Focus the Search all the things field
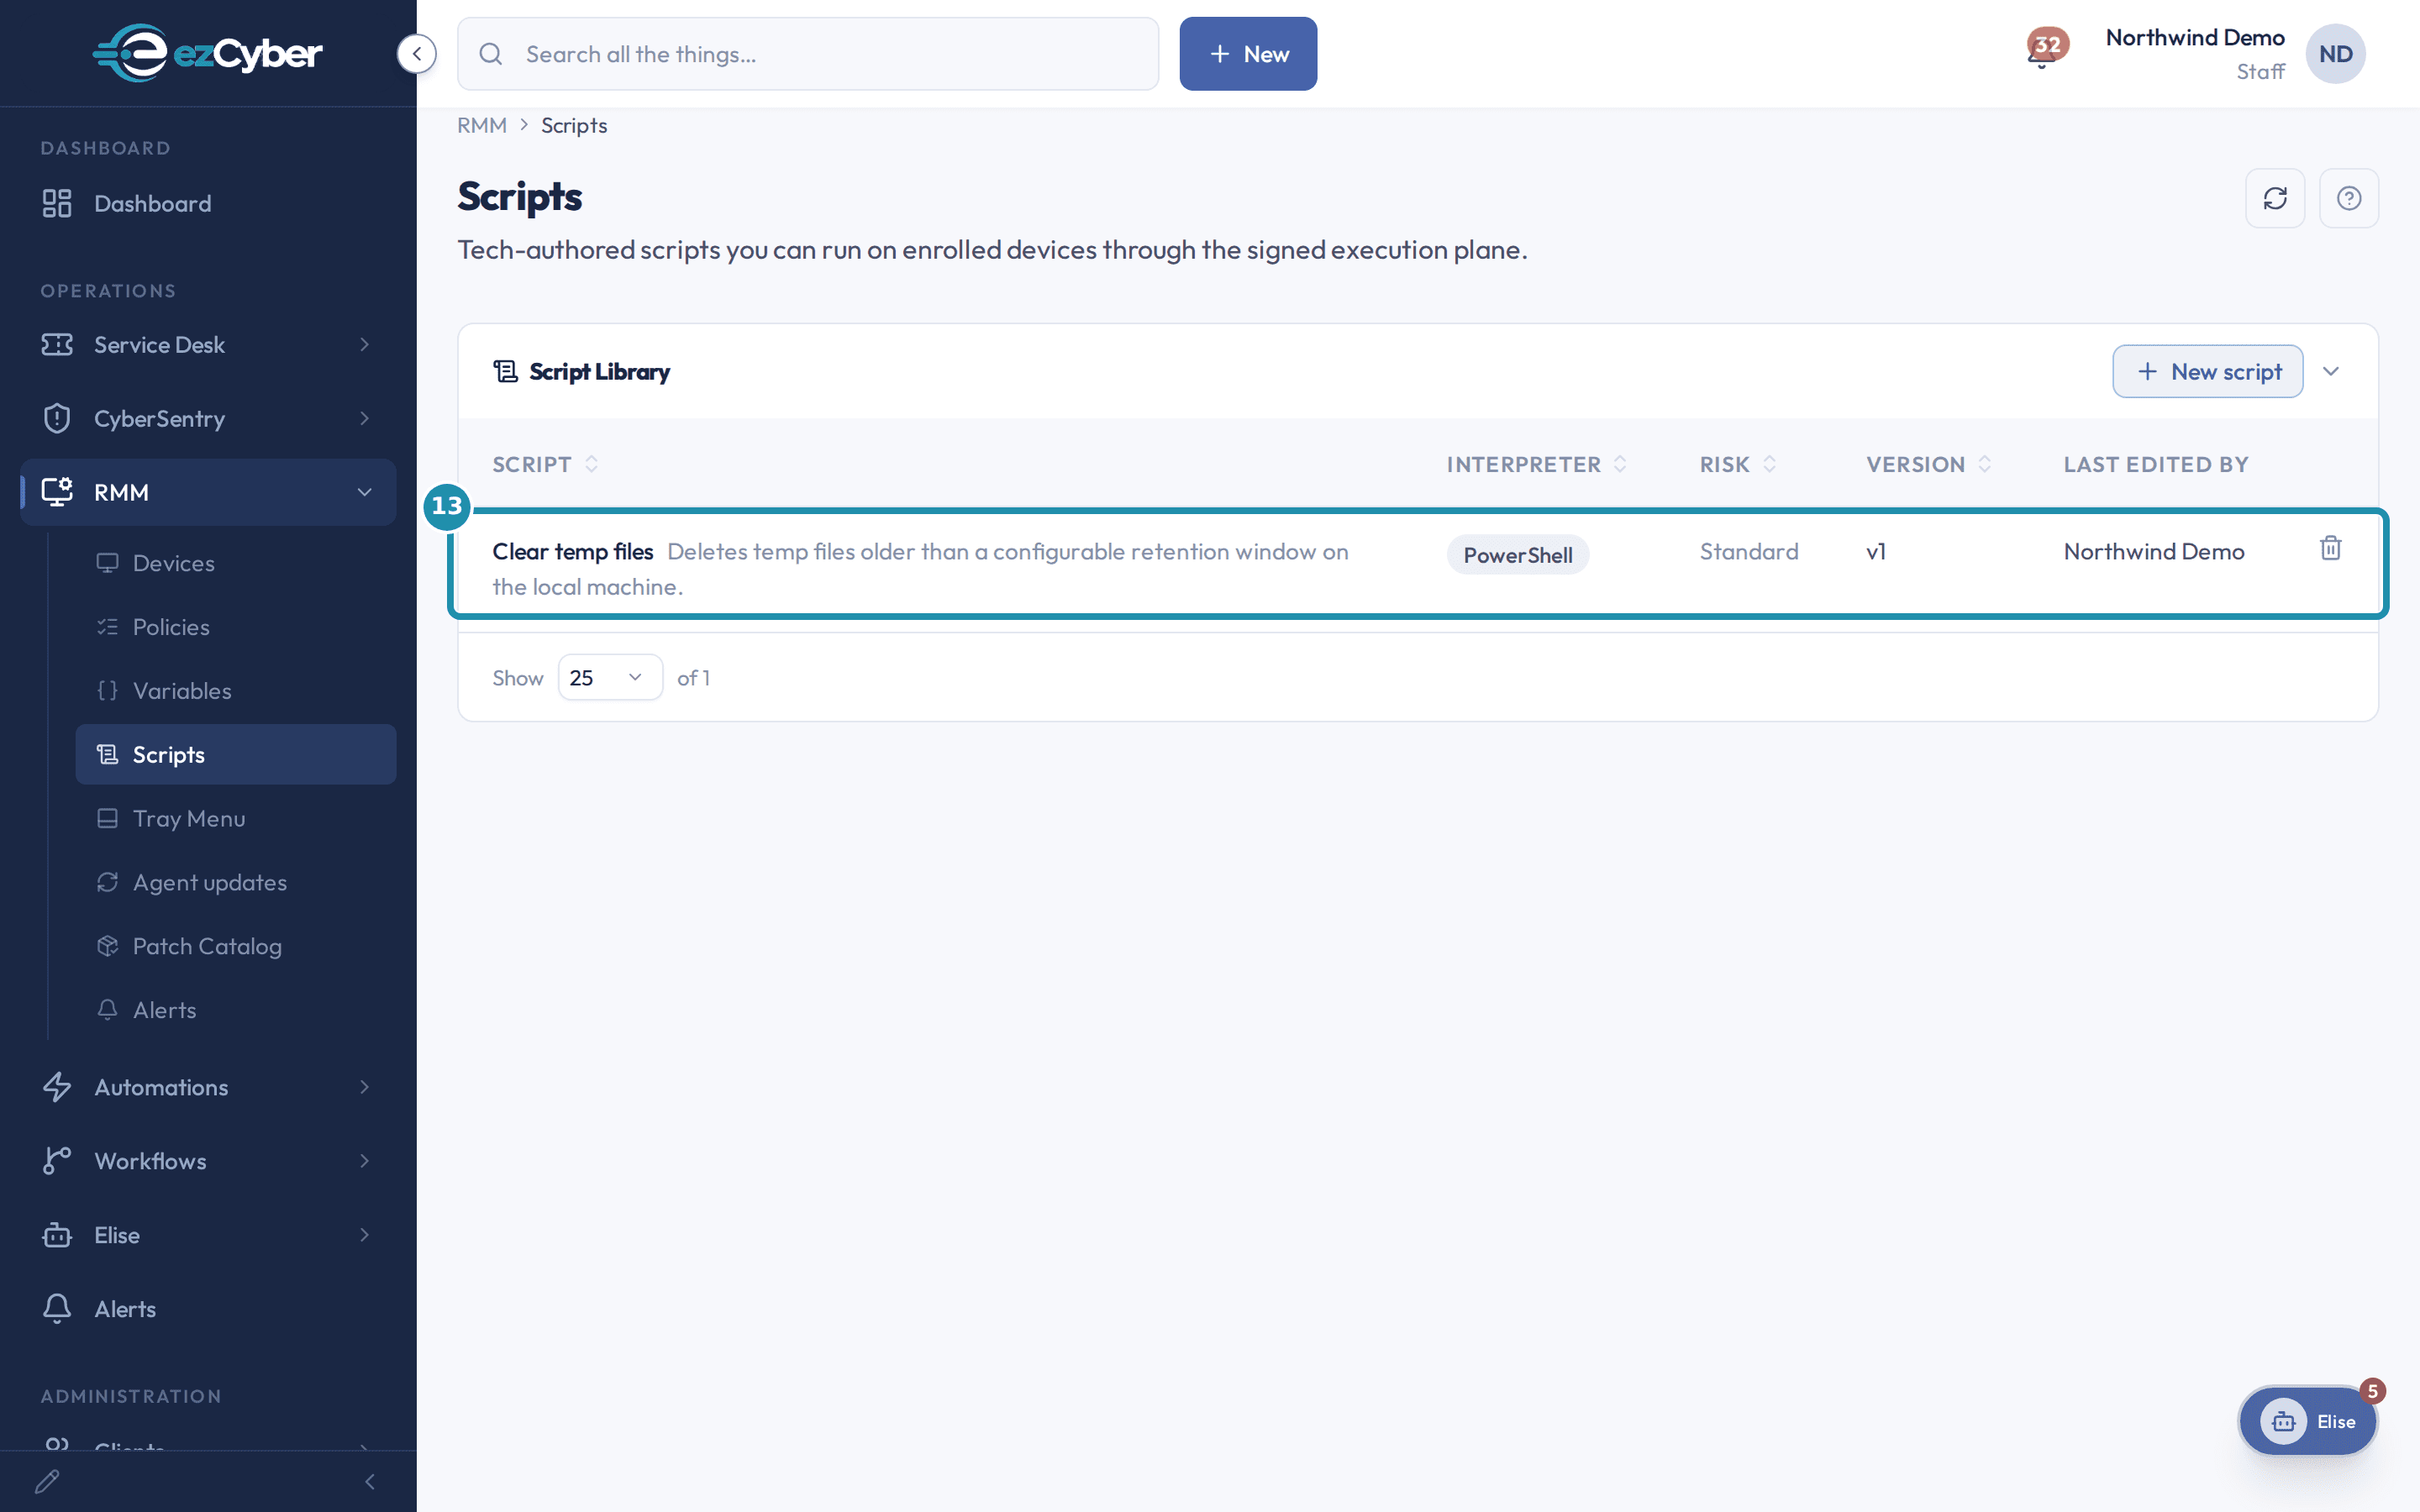The height and width of the screenshot is (1512, 2420). click(x=808, y=54)
